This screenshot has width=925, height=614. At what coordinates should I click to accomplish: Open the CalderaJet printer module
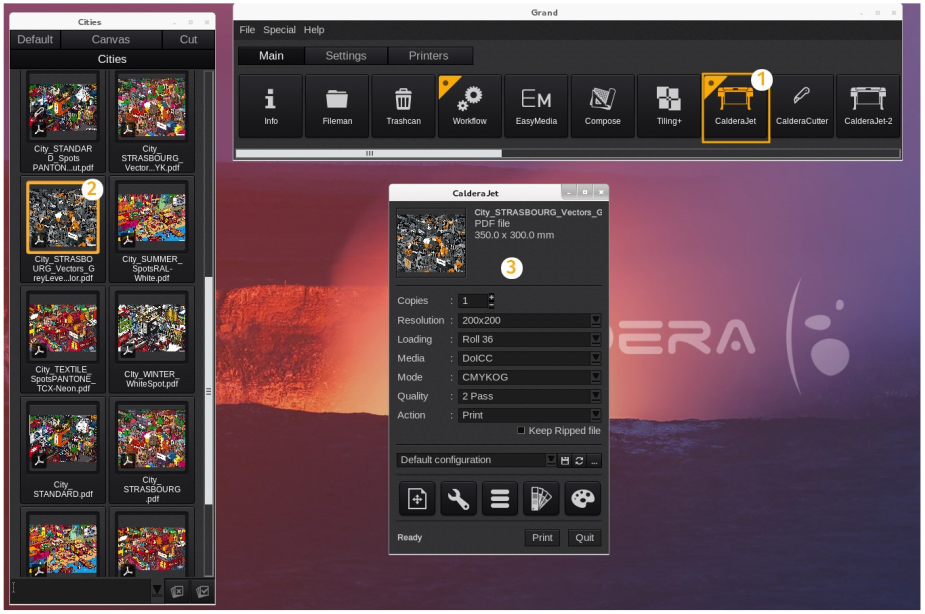tap(735, 106)
